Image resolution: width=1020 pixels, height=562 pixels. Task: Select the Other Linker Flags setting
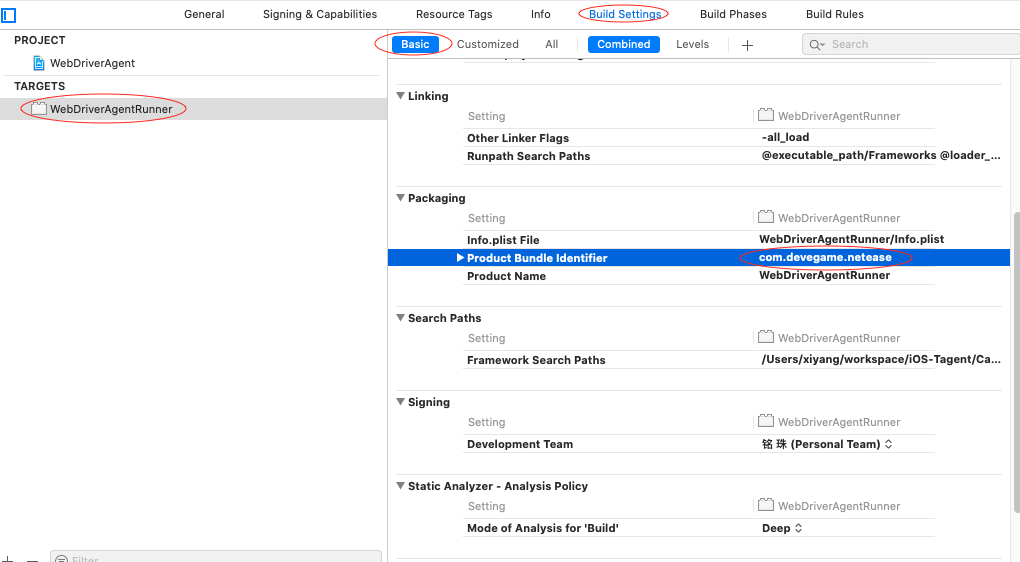click(x=518, y=138)
